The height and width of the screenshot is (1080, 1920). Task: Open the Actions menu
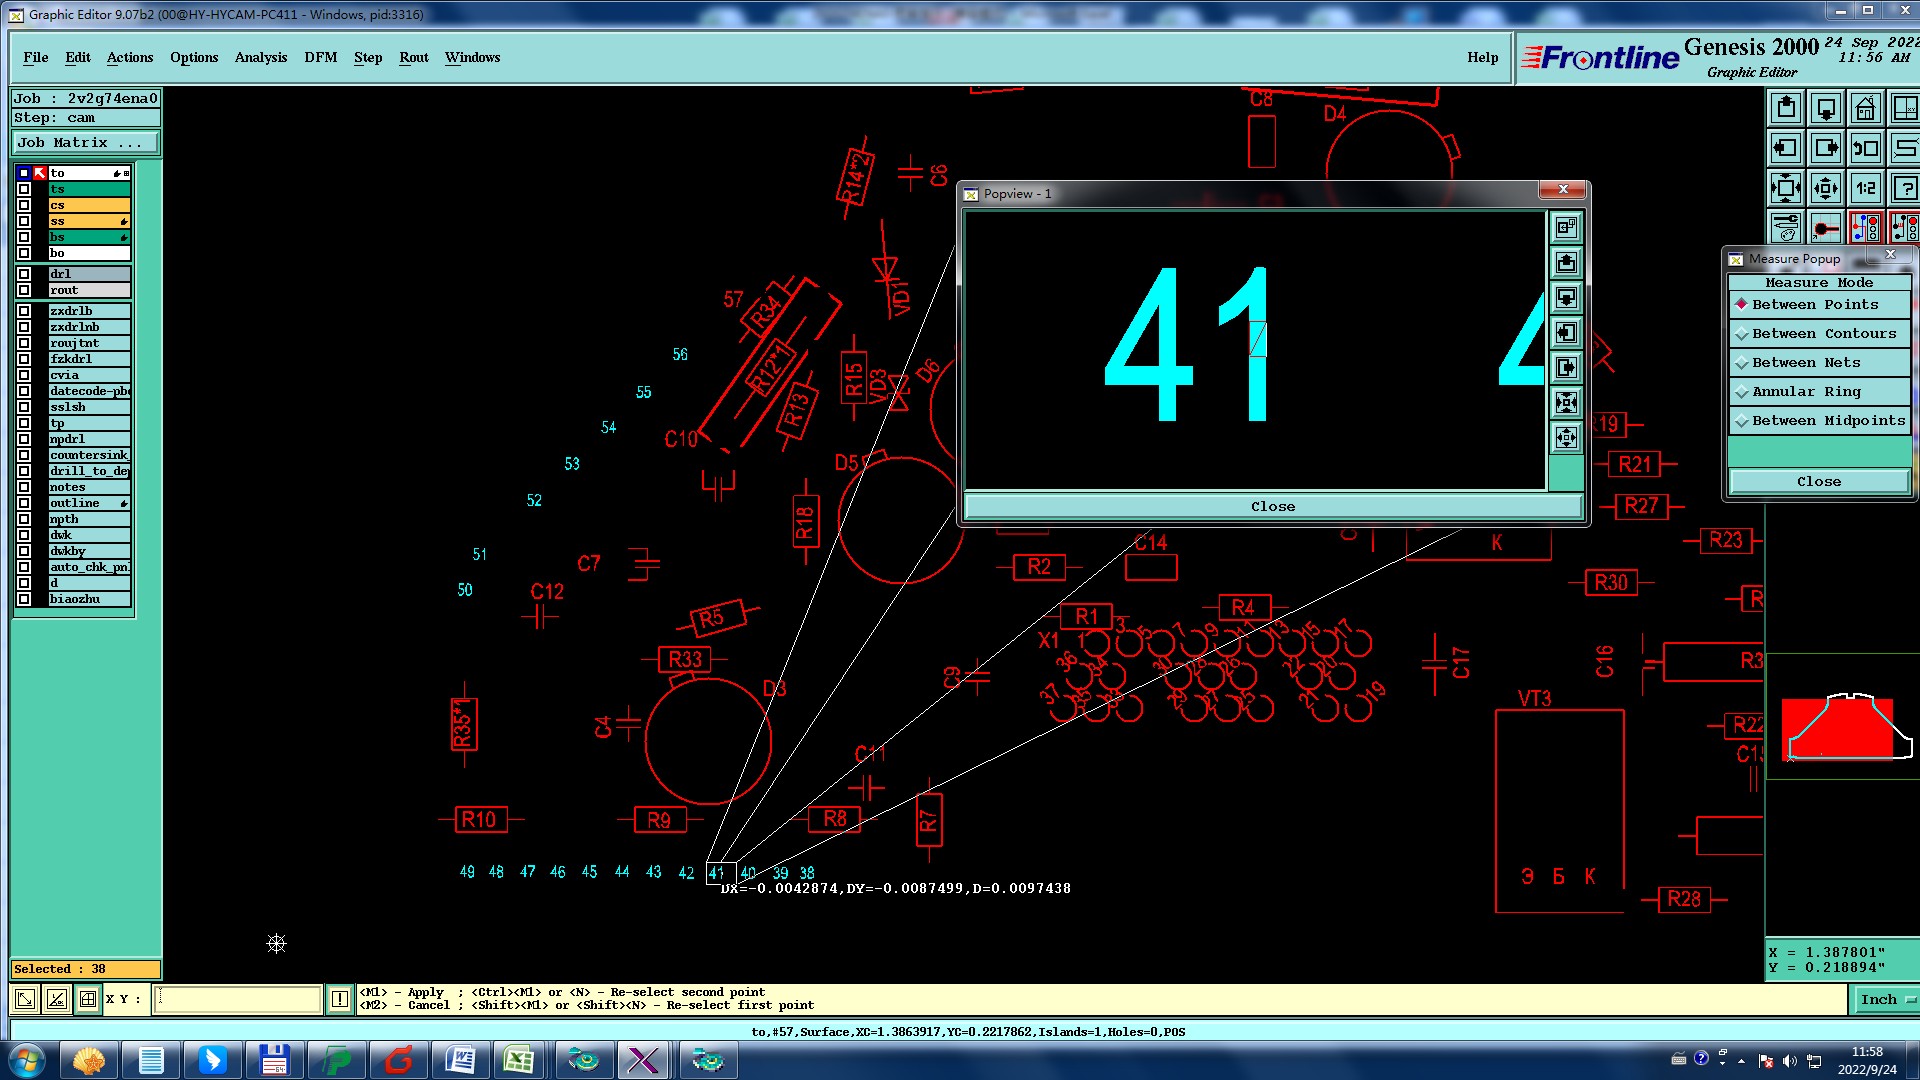[x=130, y=57]
